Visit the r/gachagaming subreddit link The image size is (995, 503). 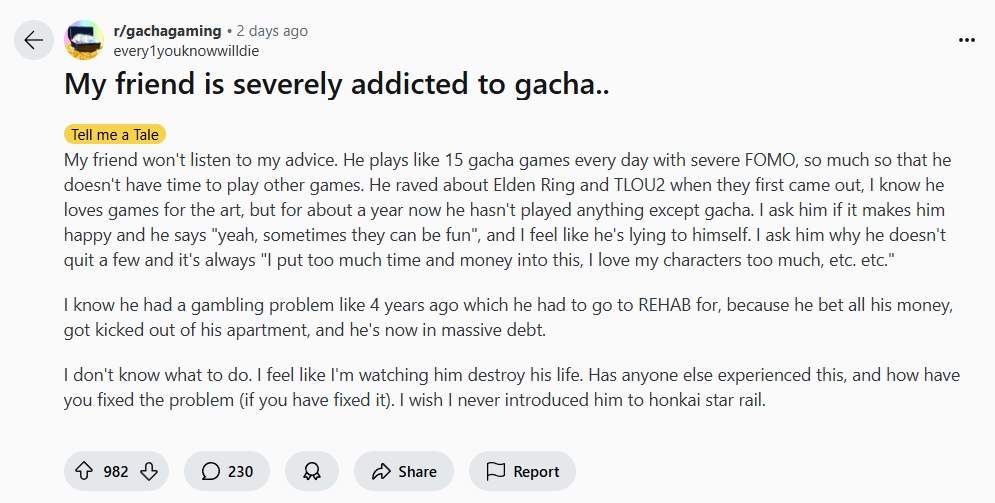167,31
